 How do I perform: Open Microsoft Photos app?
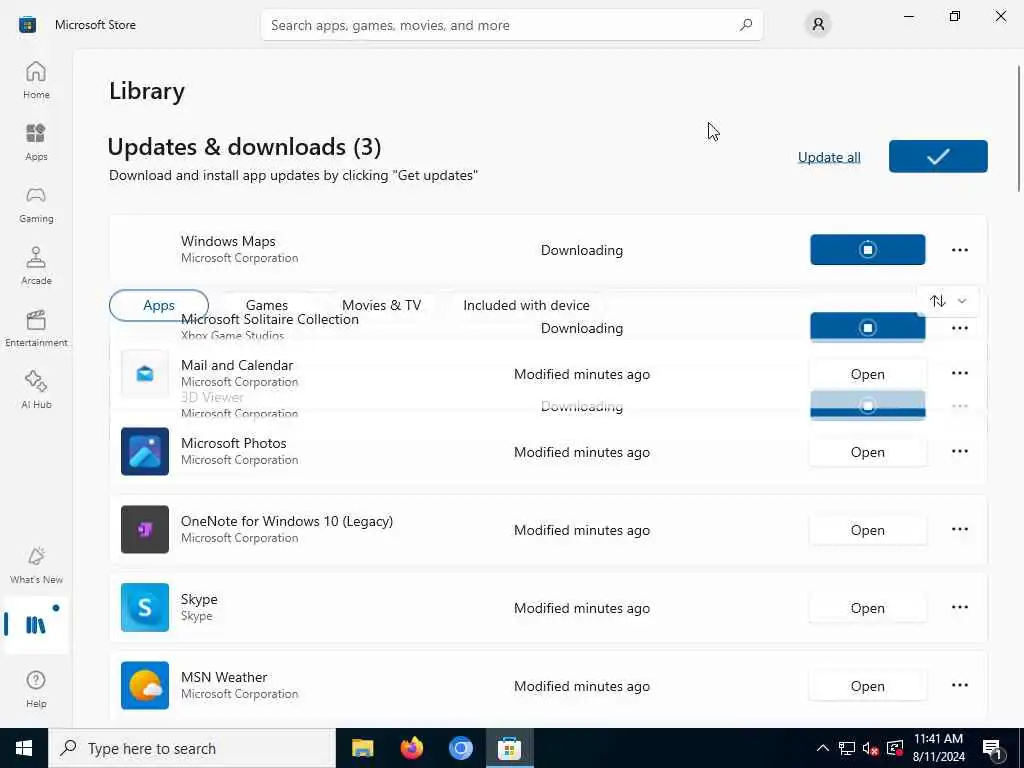click(867, 452)
